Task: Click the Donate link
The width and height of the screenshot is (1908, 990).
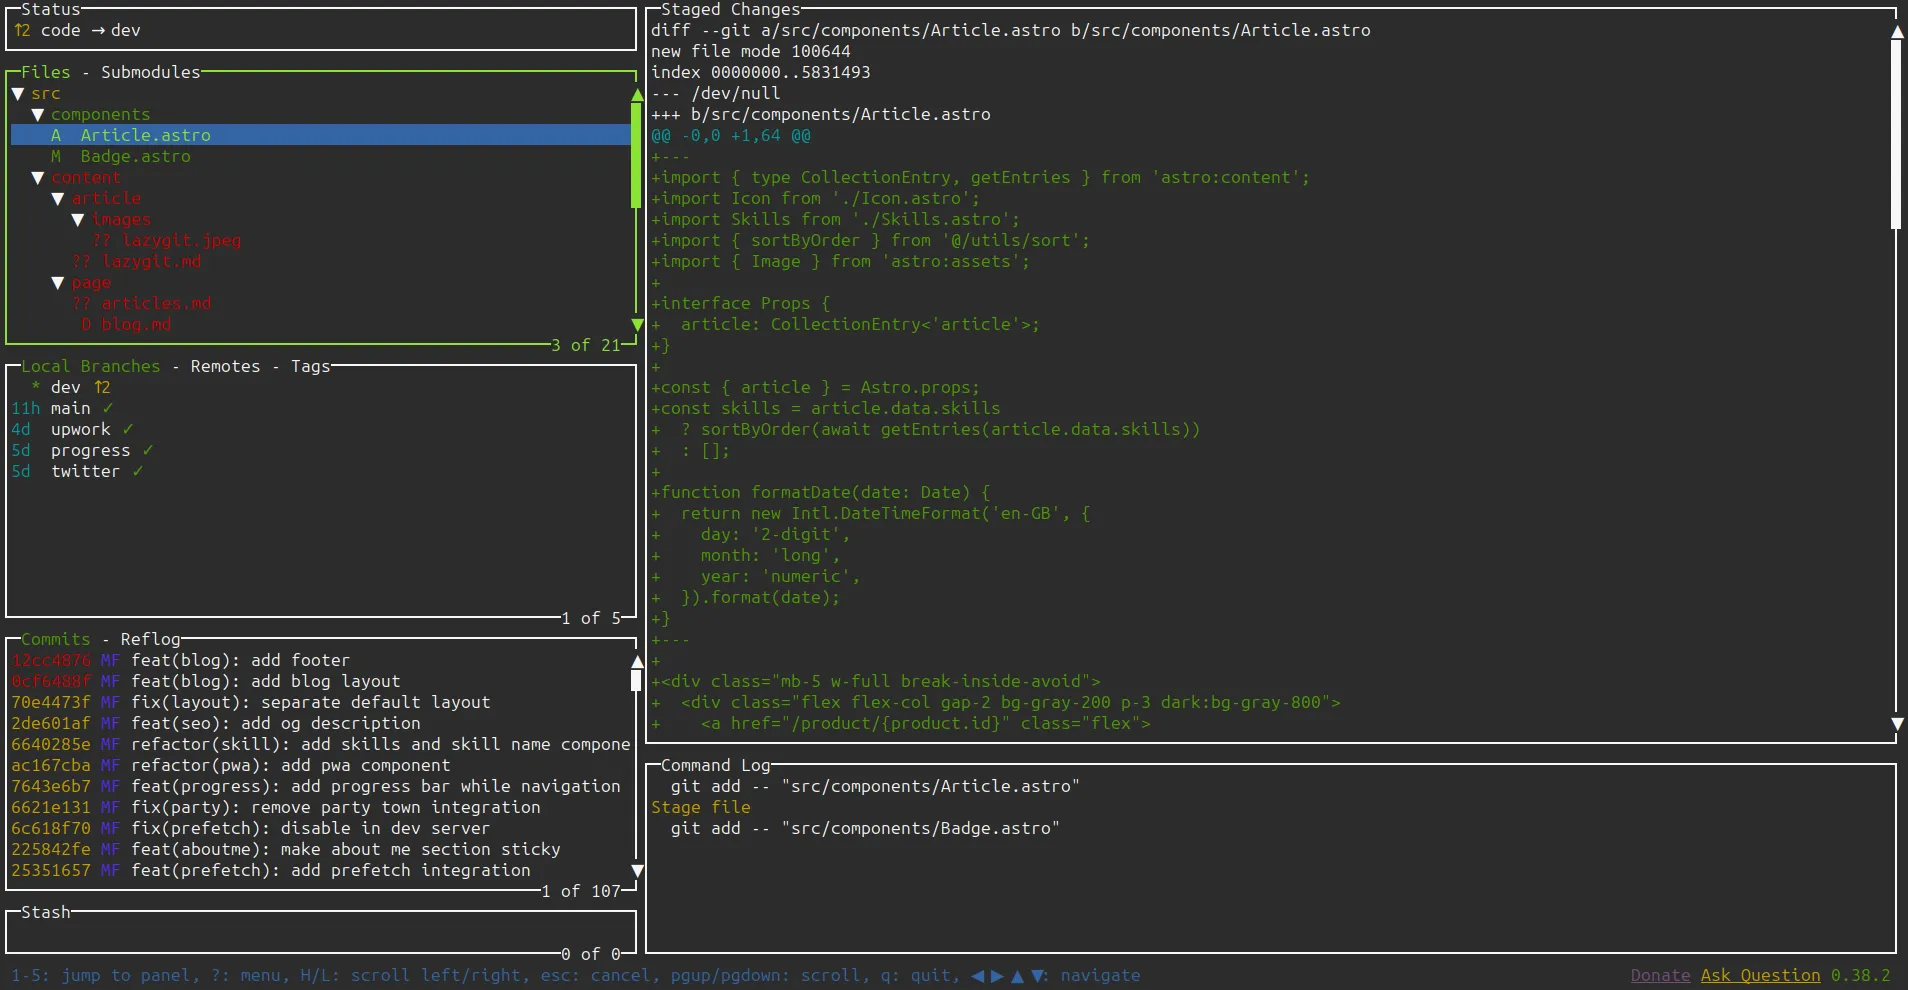Action: click(x=1660, y=976)
